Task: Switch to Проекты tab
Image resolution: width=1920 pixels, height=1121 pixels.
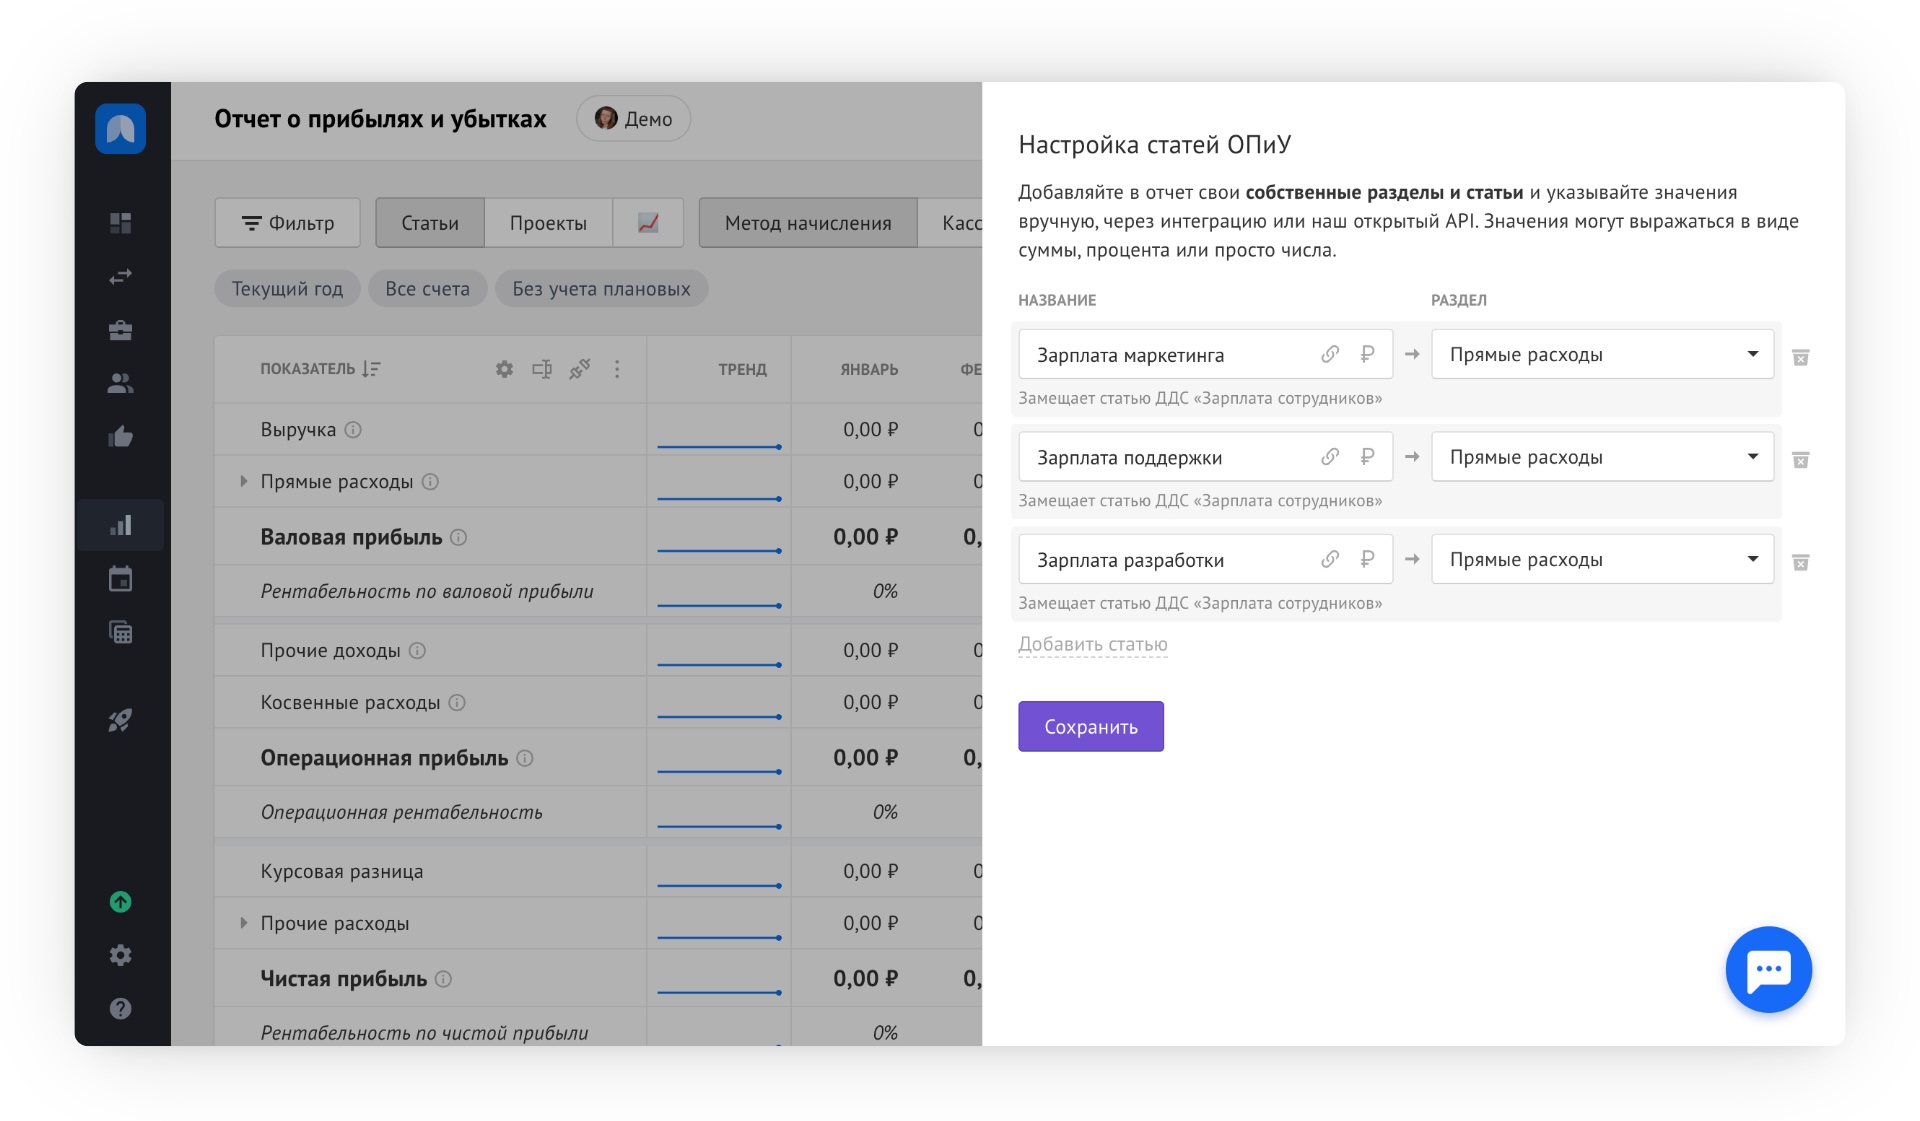Action: pos(548,222)
